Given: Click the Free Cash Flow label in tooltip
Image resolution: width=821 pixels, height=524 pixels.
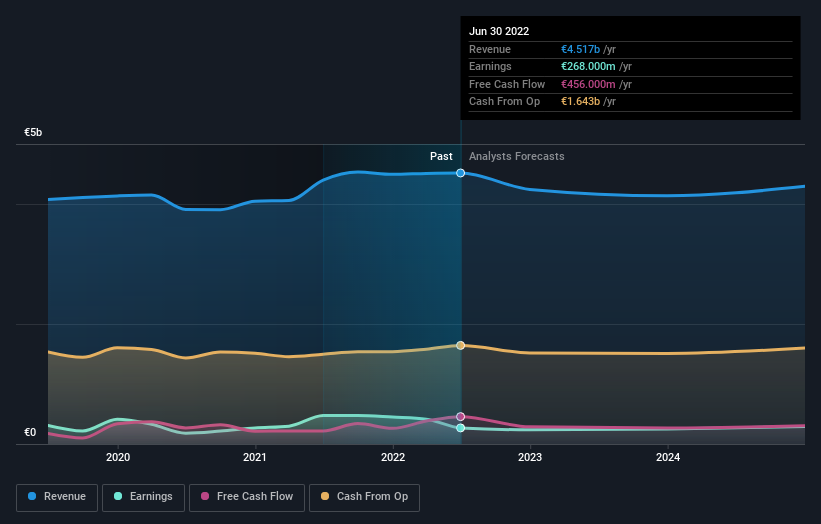Looking at the screenshot, I should (507, 84).
